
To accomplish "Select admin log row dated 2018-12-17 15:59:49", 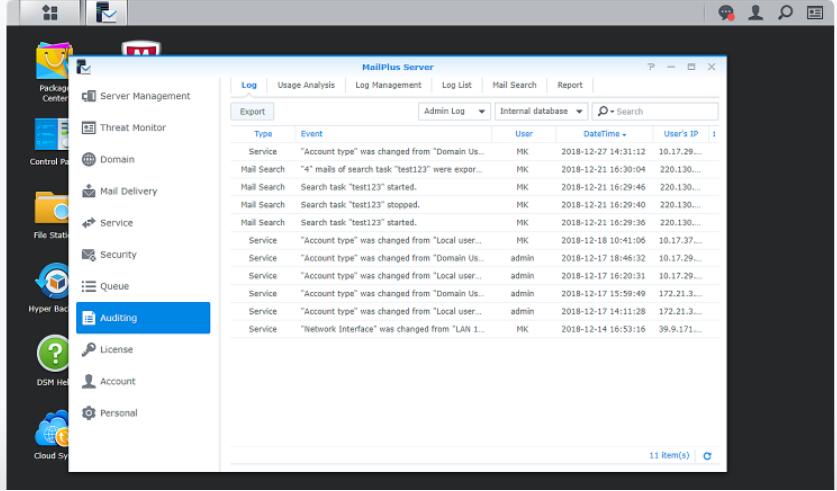I will pyautogui.click(x=475, y=294).
